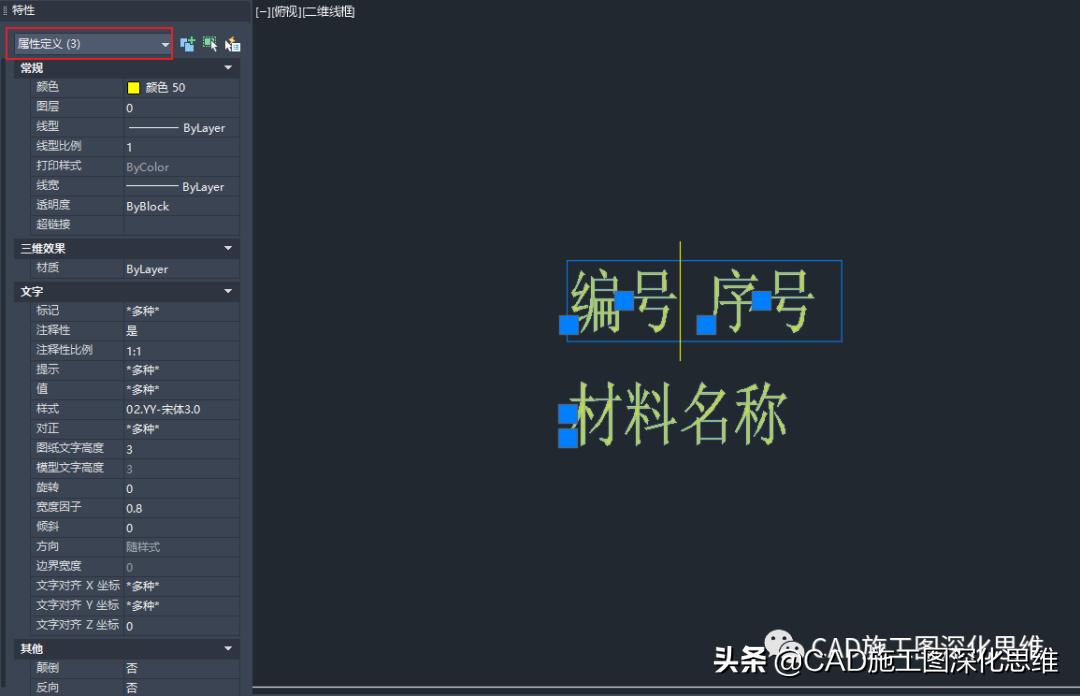Collapse the 文字 properties section
1080x696 pixels.
pyautogui.click(x=228, y=291)
